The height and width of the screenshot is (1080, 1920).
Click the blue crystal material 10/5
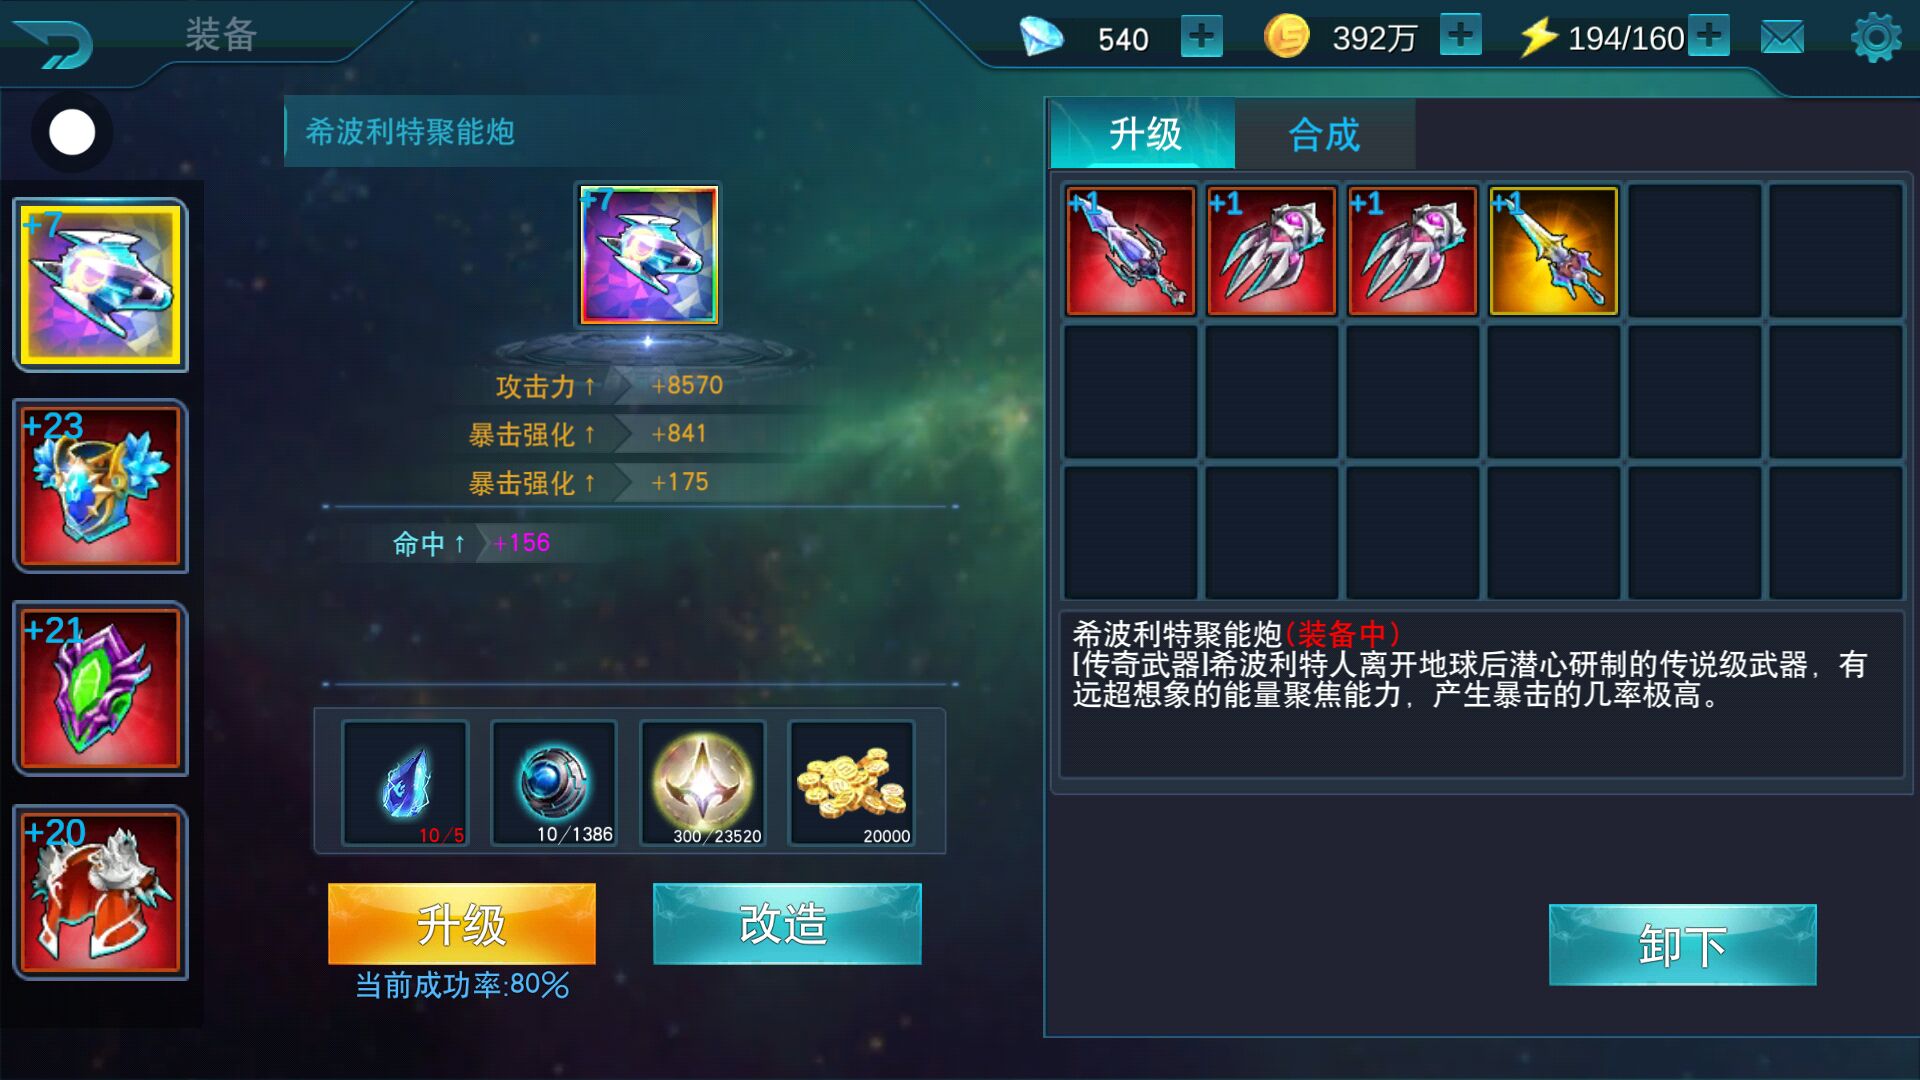405,783
